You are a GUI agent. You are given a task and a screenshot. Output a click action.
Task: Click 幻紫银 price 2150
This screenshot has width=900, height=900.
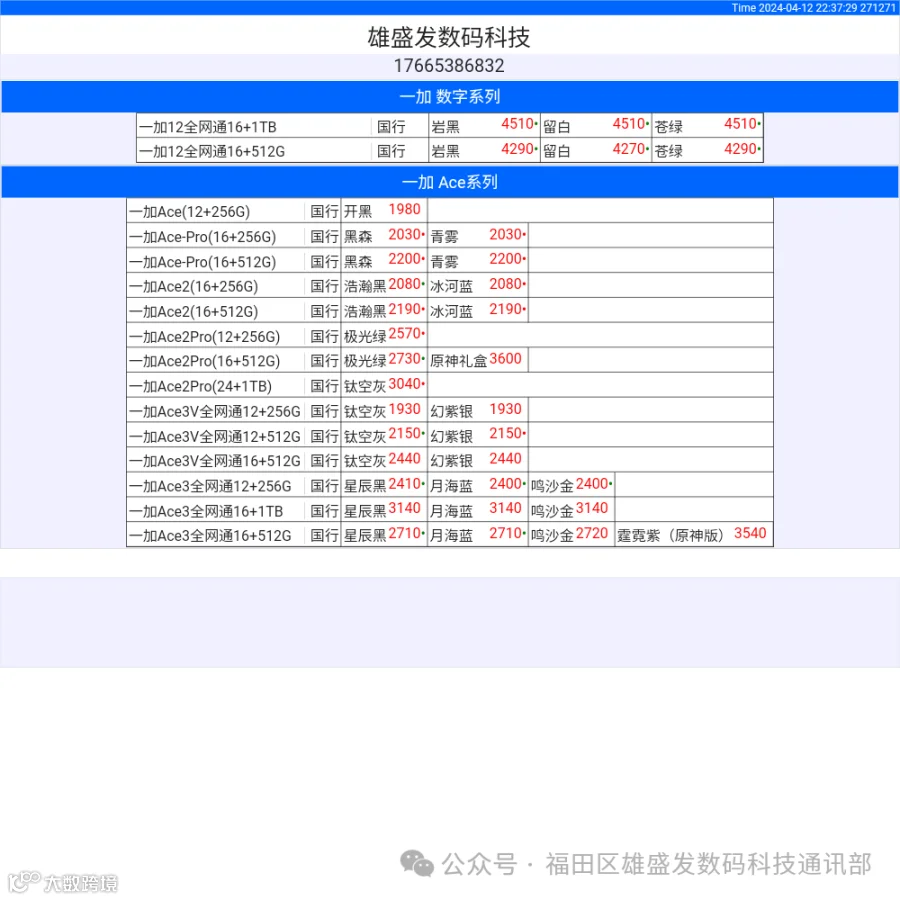pyautogui.click(x=506, y=434)
